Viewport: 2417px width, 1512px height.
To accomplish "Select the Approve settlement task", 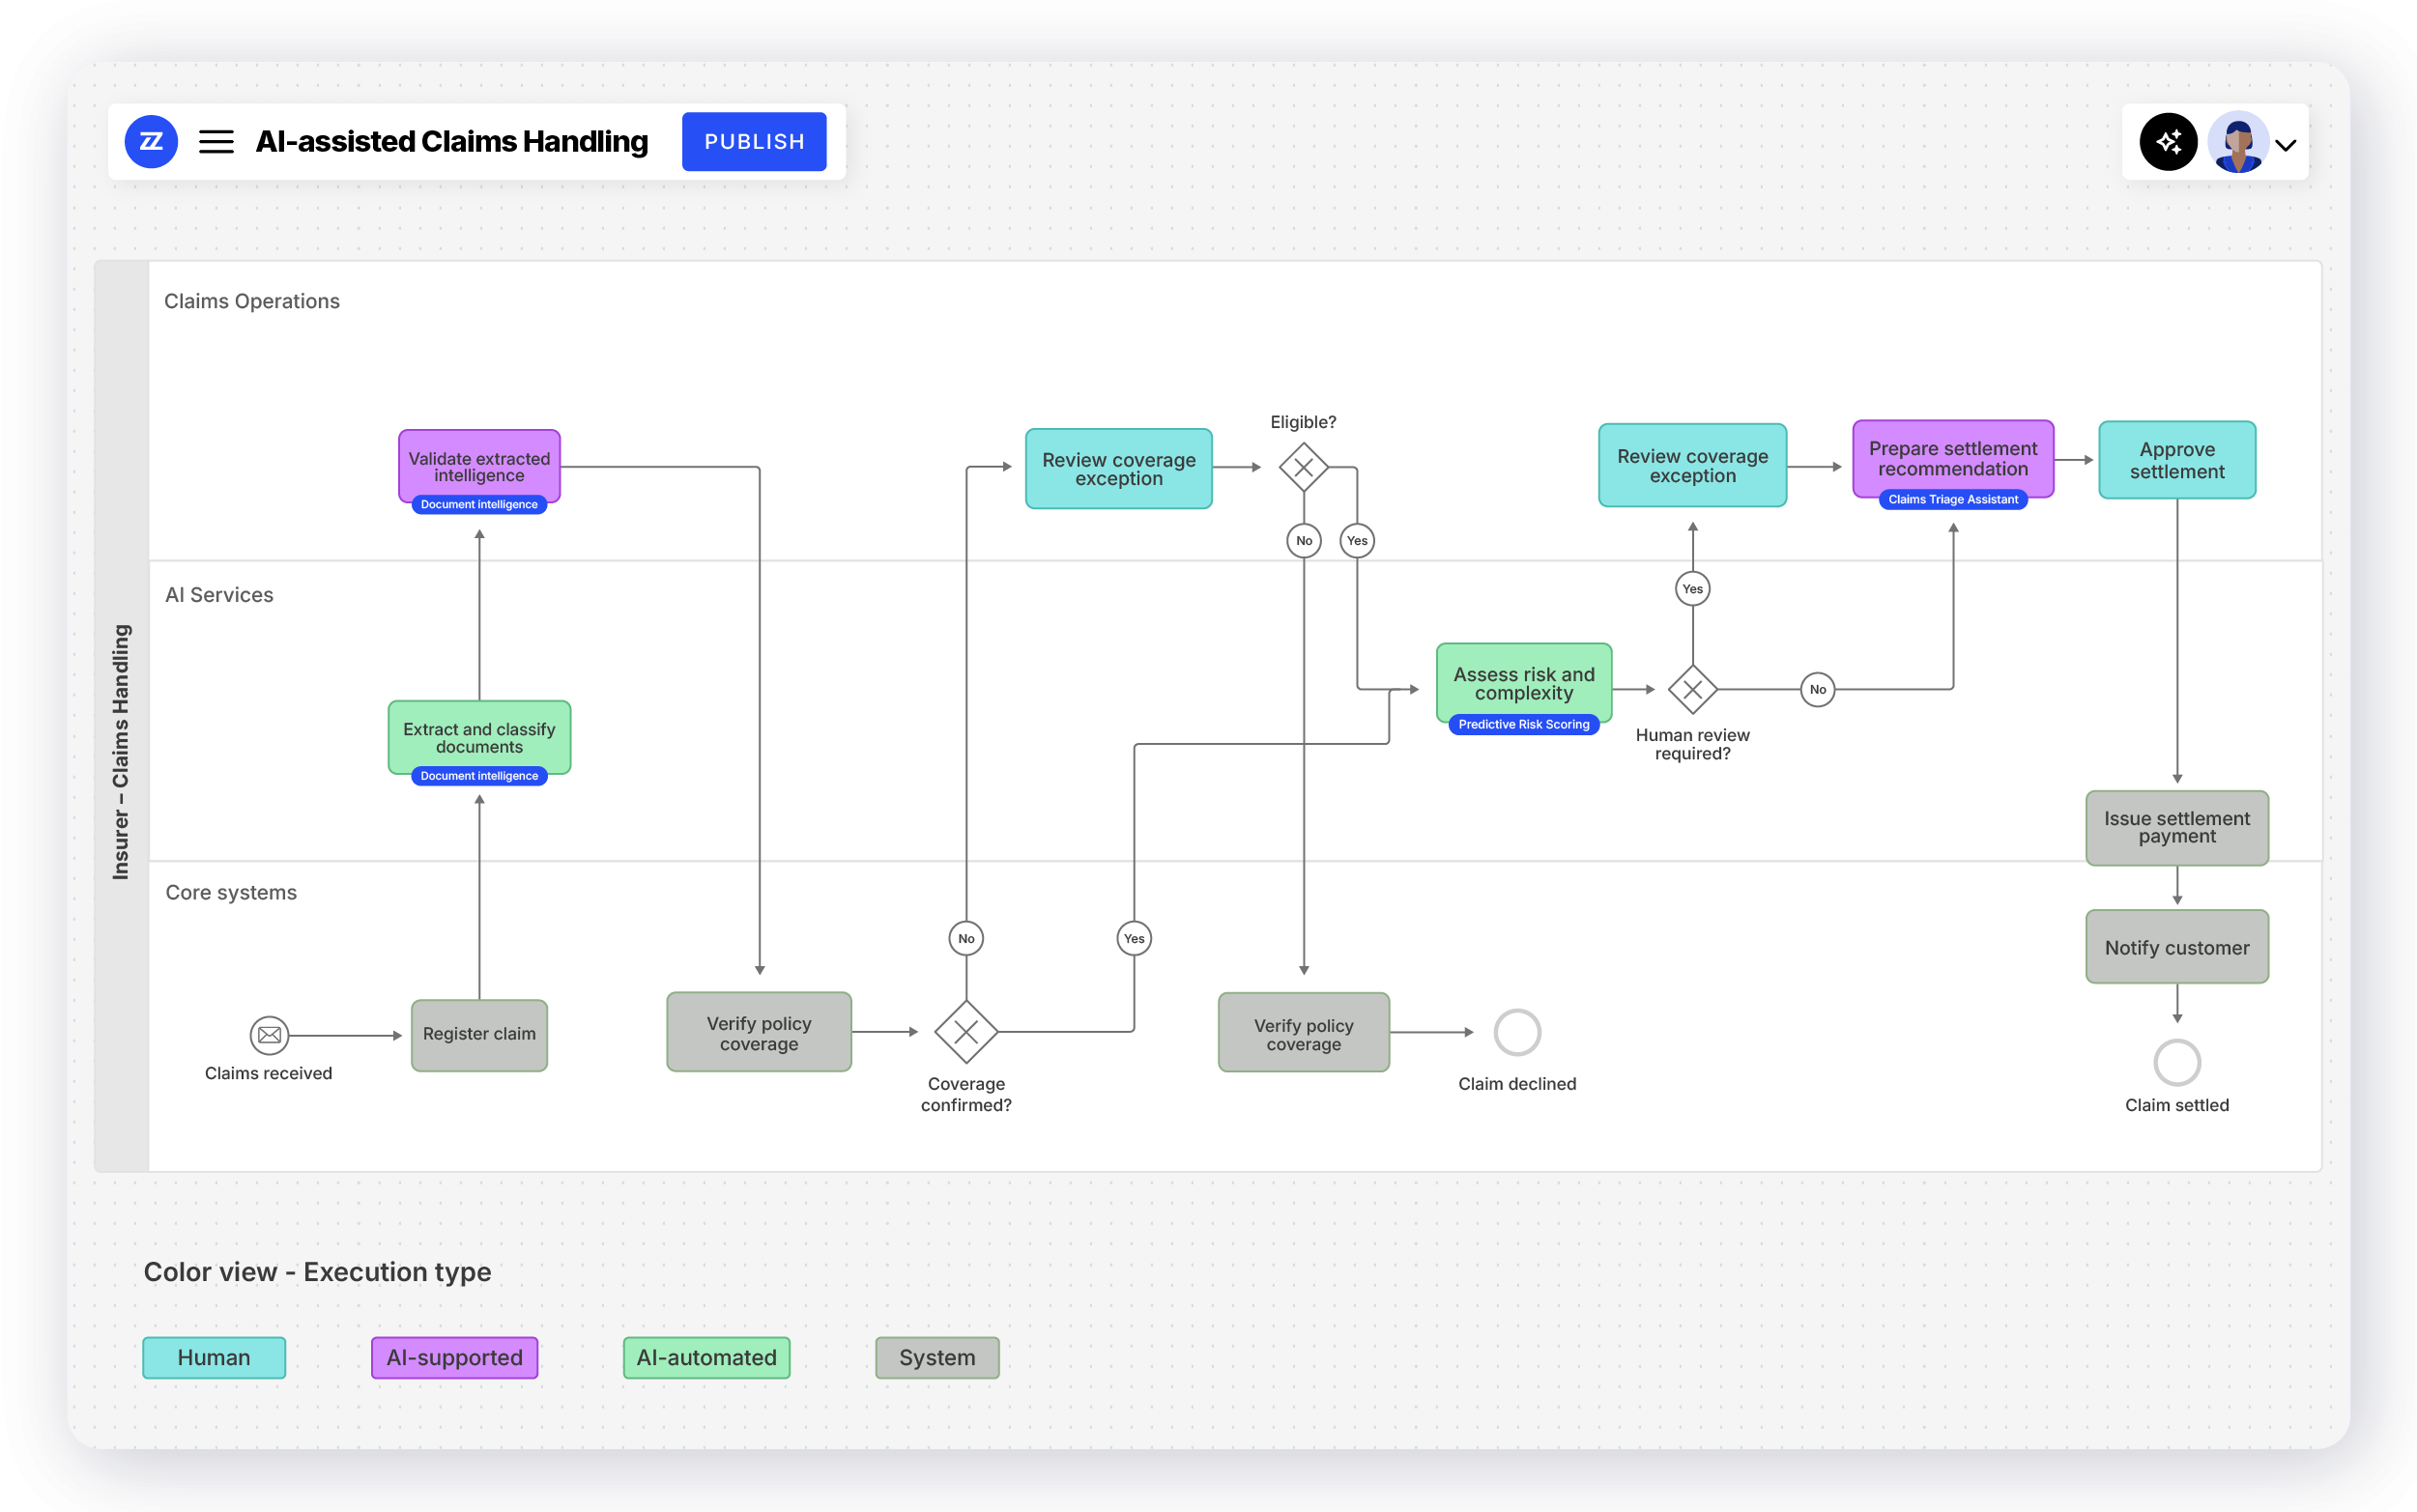I will tap(2176, 460).
